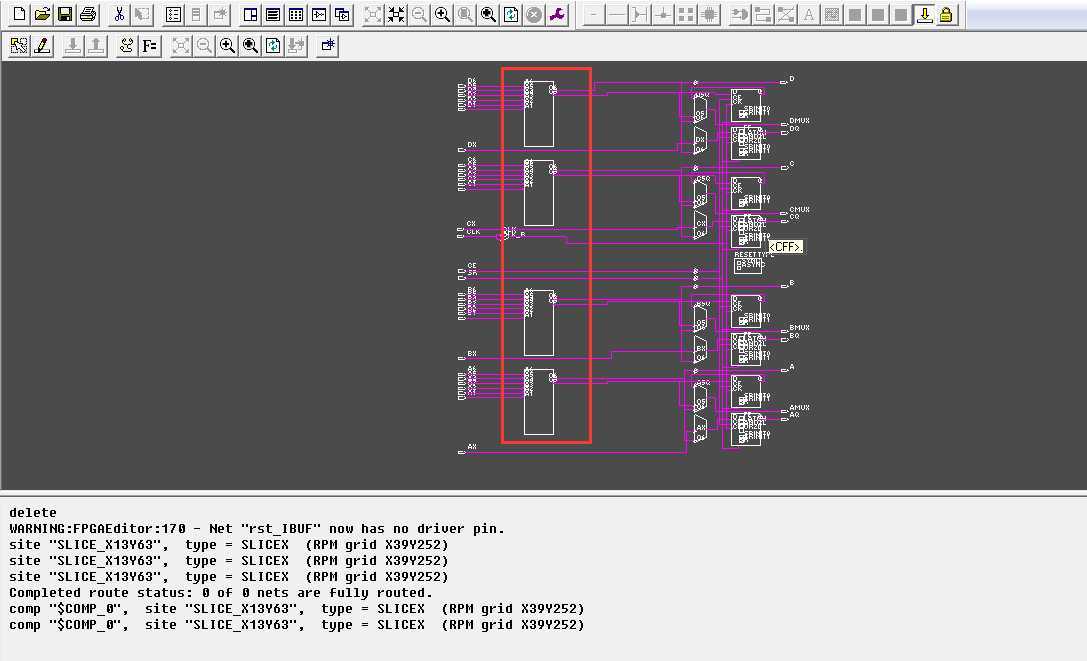Cut the selection with the scissors icon
This screenshot has width=1087, height=661.
point(119,14)
